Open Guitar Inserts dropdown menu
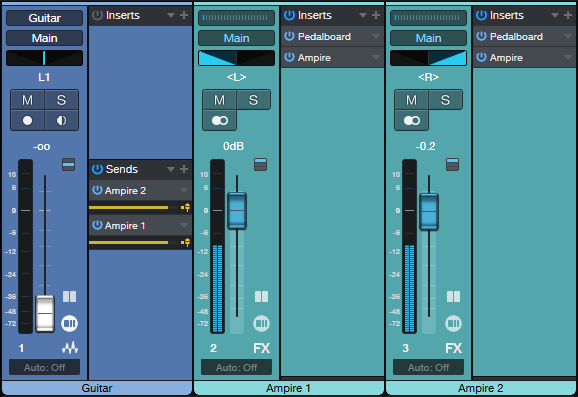 coord(171,15)
